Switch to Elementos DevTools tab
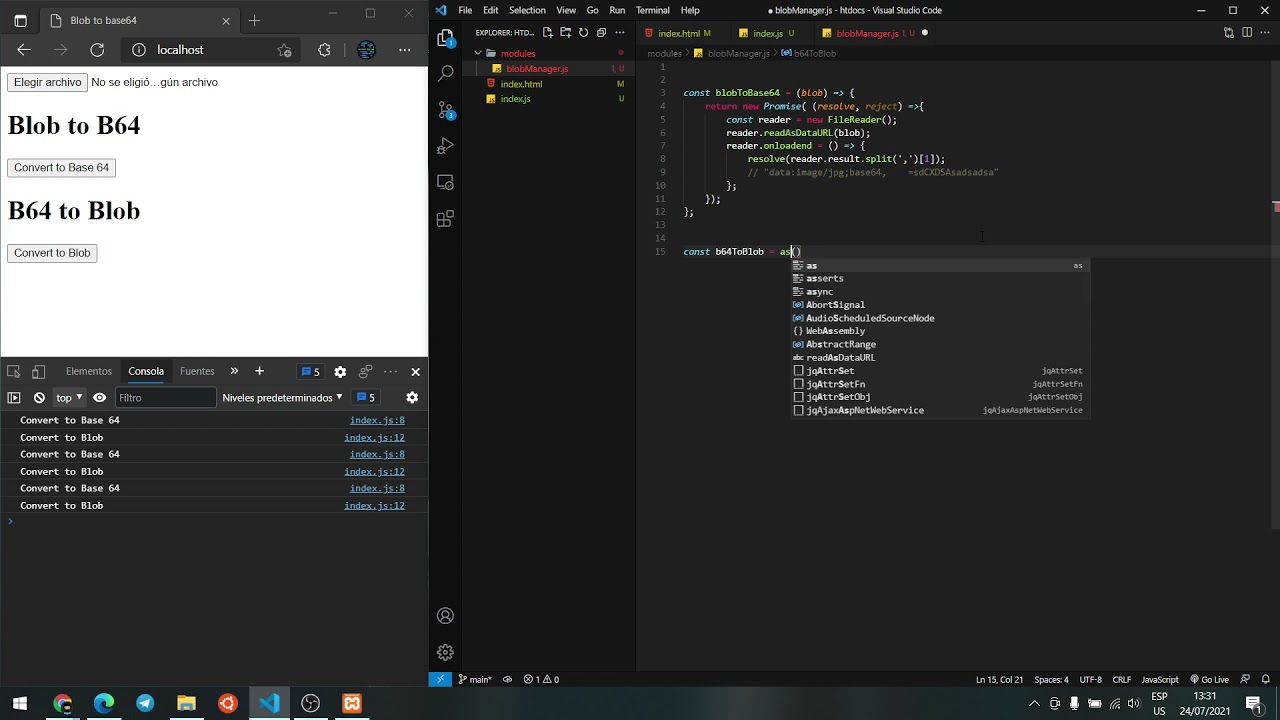 click(x=89, y=372)
